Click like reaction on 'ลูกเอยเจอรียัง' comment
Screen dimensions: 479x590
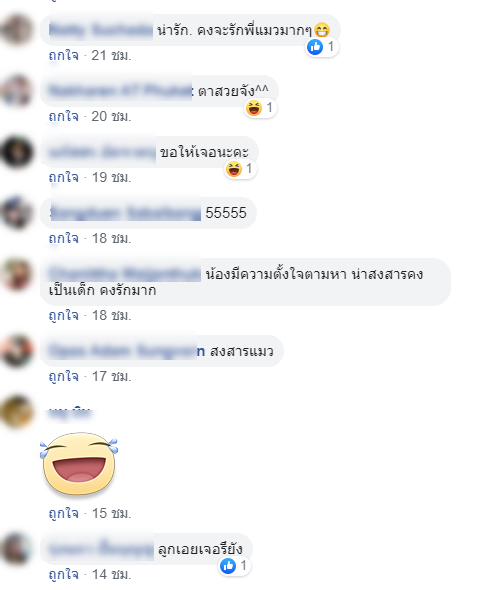click(228, 566)
